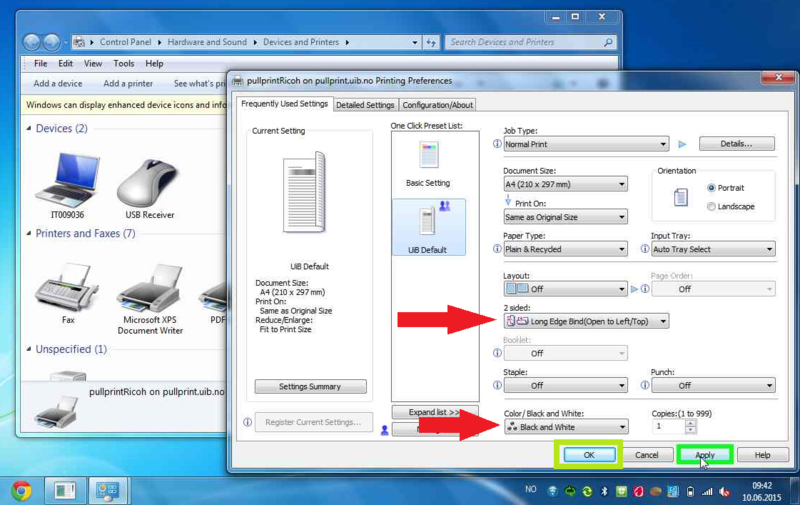Open the Job Type dropdown

tap(586, 144)
